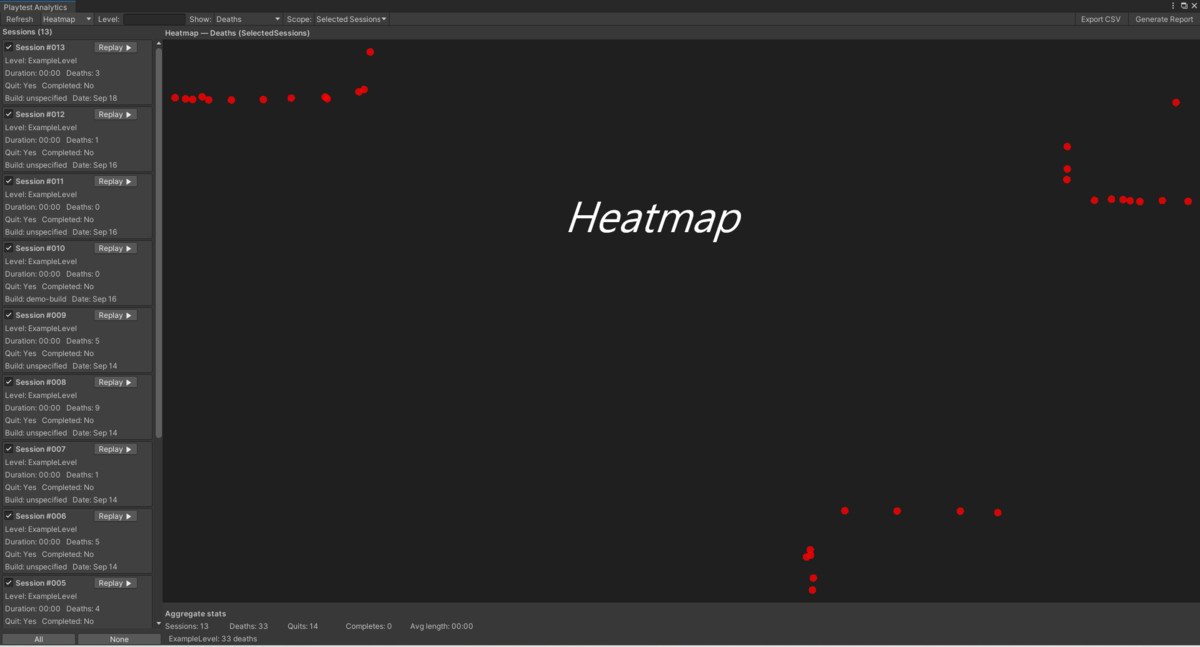Click the 'Deaths: 33' aggregate value

(x=249, y=626)
